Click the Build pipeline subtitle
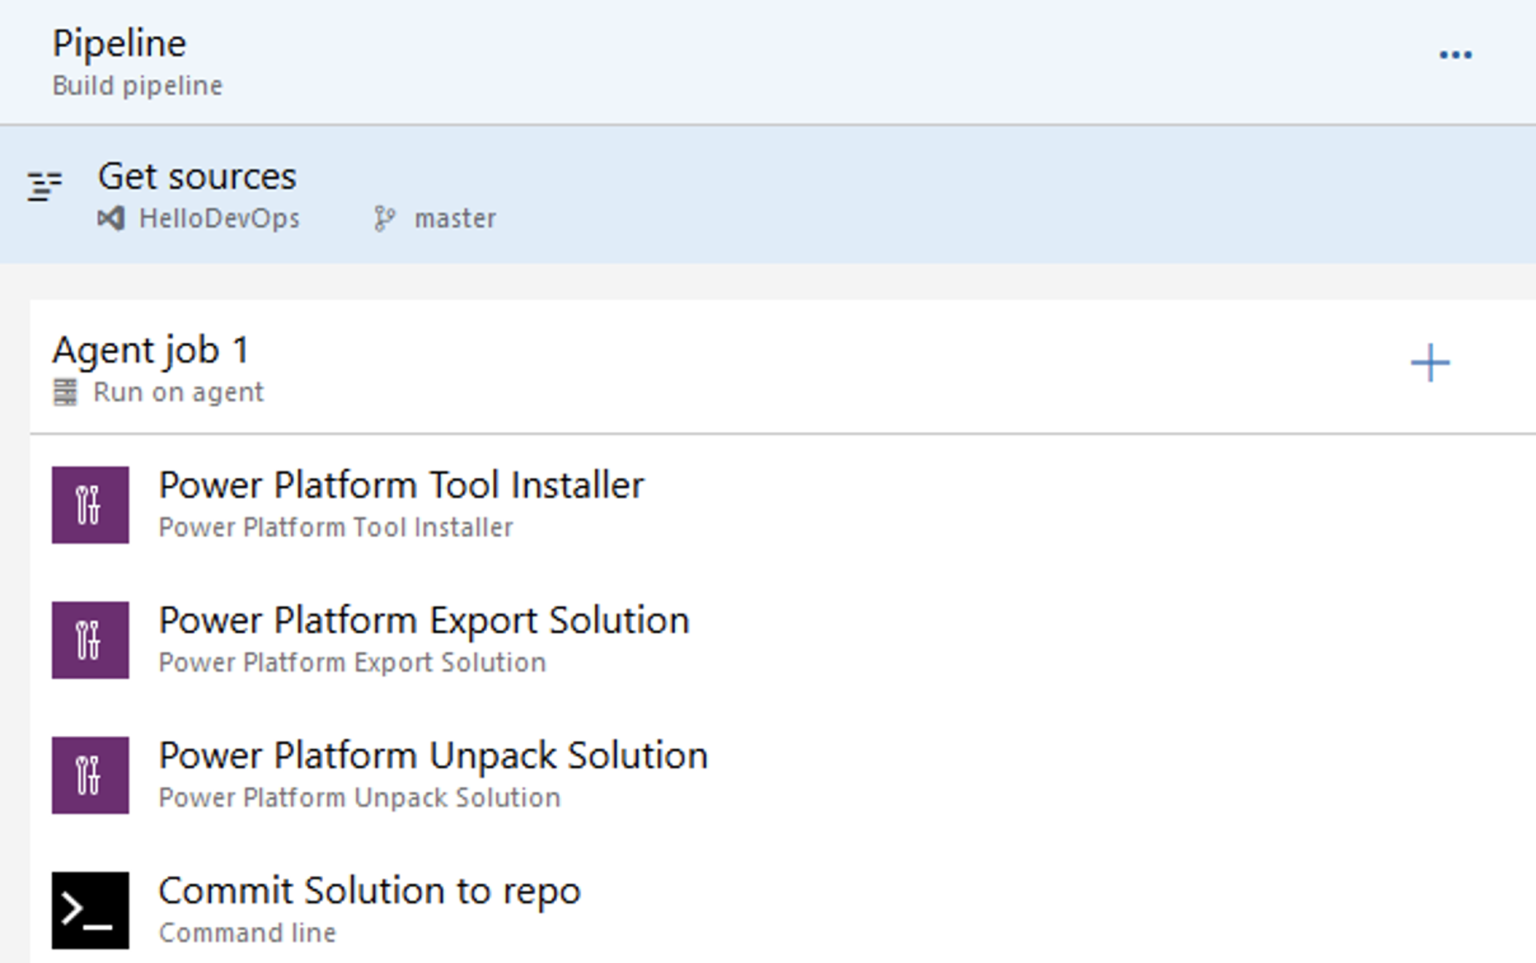This screenshot has width=1536, height=963. click(x=136, y=85)
